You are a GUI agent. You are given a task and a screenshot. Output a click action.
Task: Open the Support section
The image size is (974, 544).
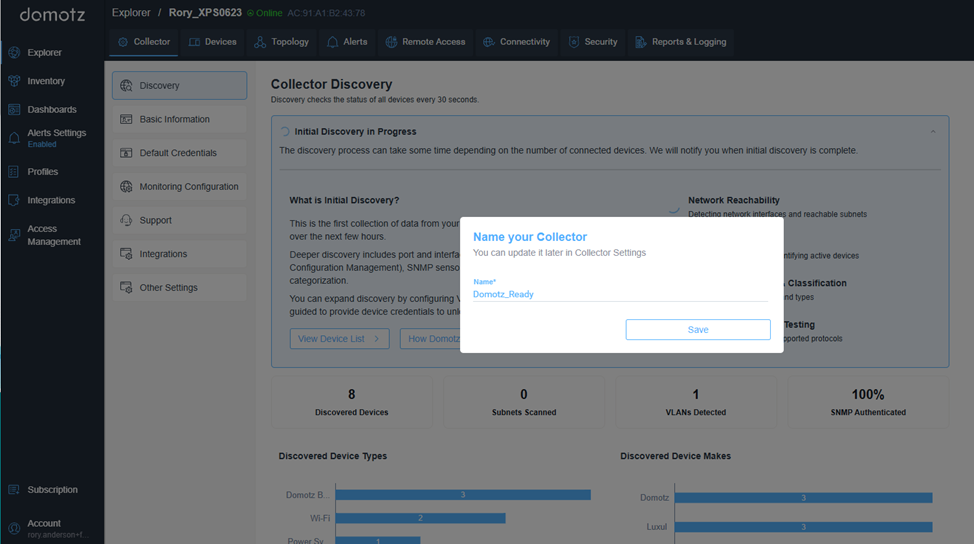180,220
